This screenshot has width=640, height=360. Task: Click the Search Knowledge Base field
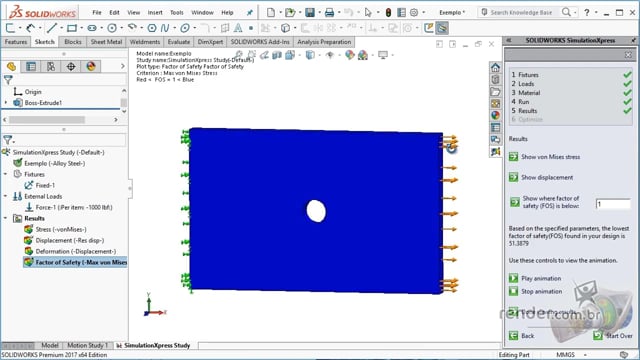521,13
